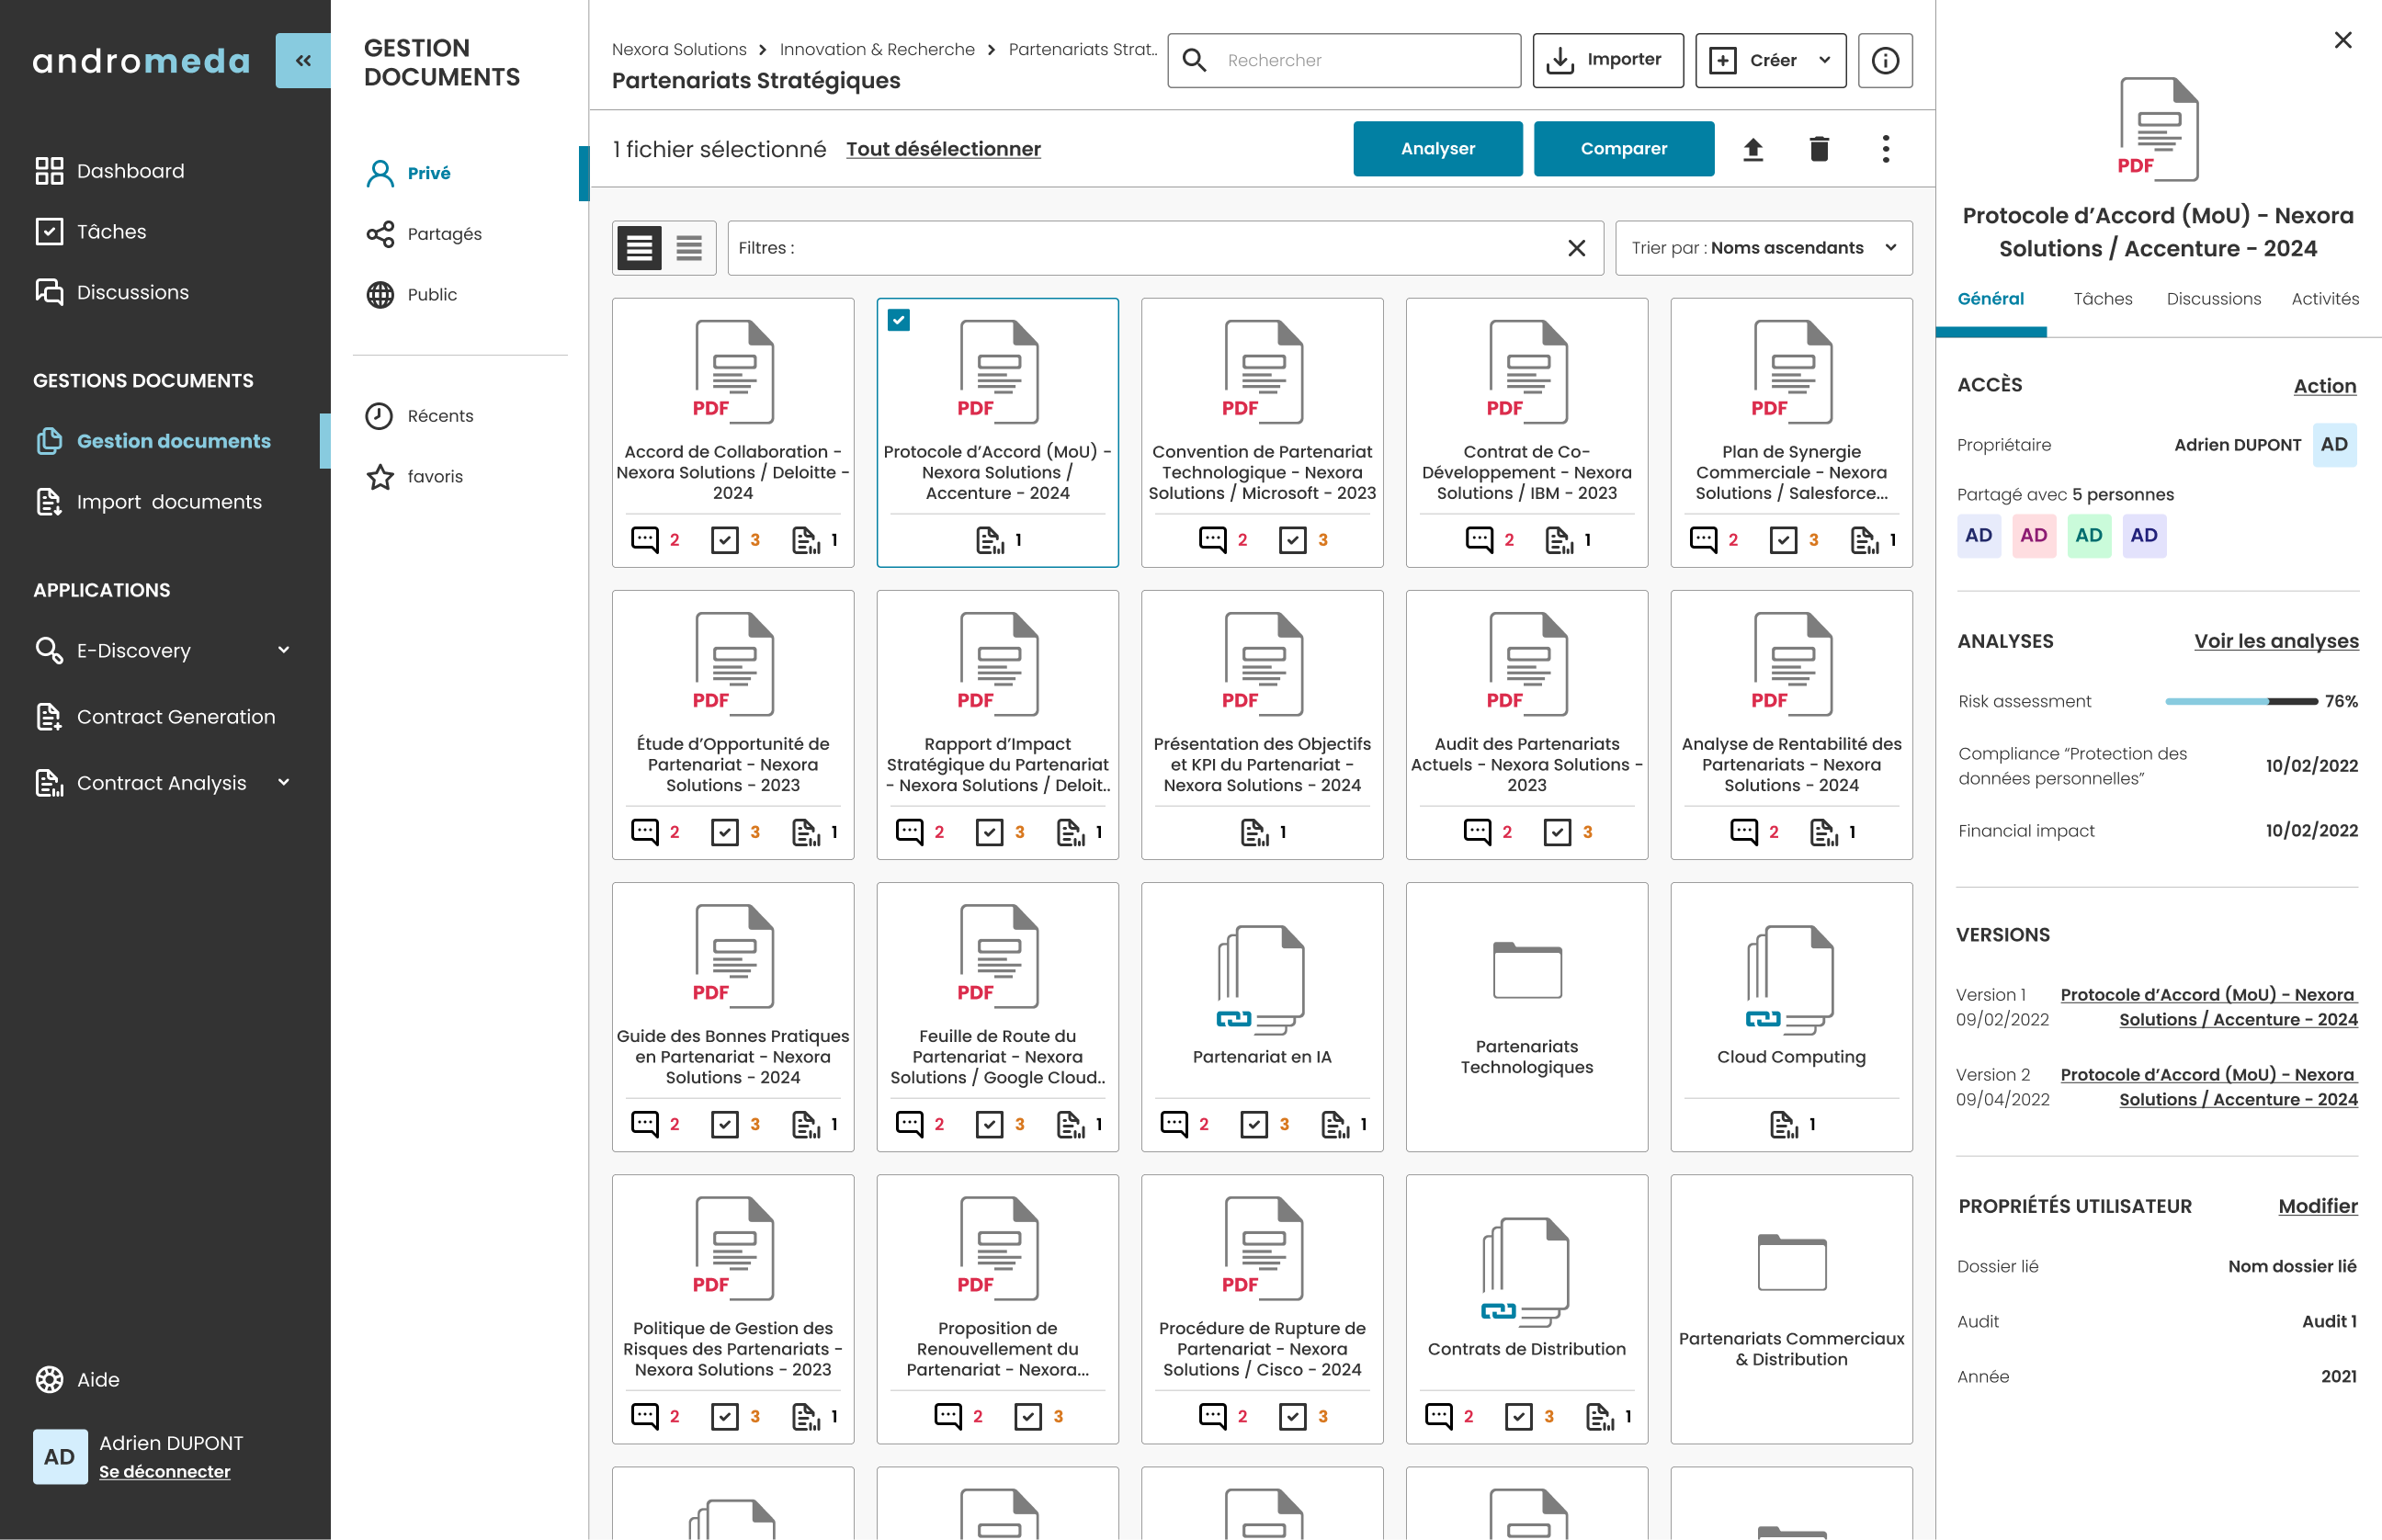
Task: Open Partenariat en IA linked documents icon
Action: click(1262, 979)
